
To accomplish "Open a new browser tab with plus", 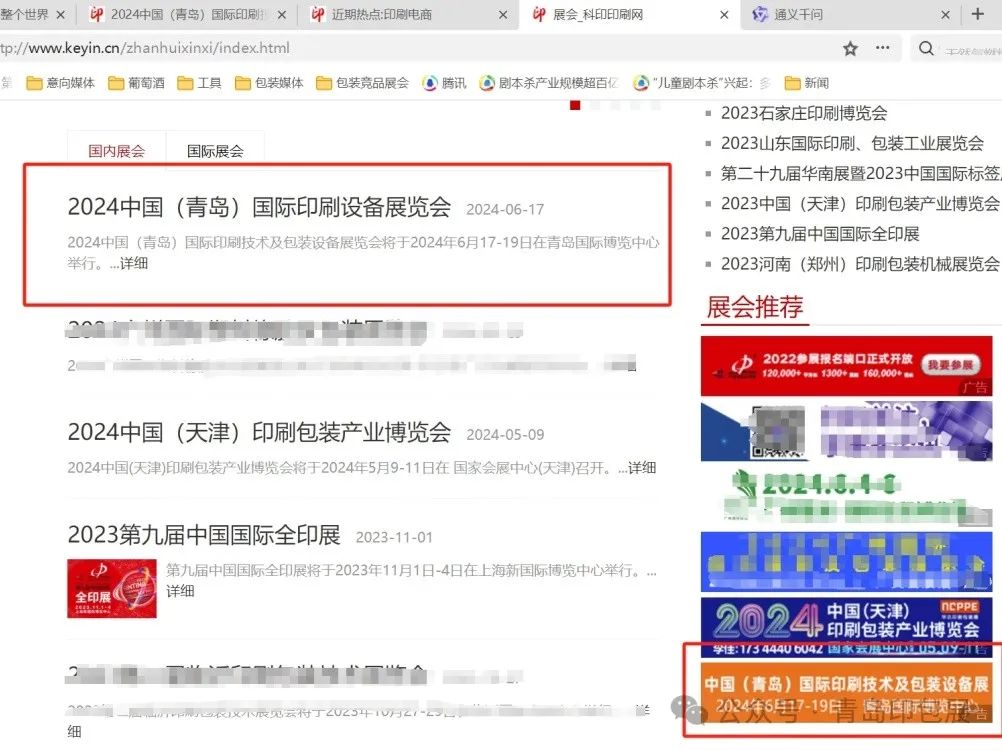I will point(977,14).
